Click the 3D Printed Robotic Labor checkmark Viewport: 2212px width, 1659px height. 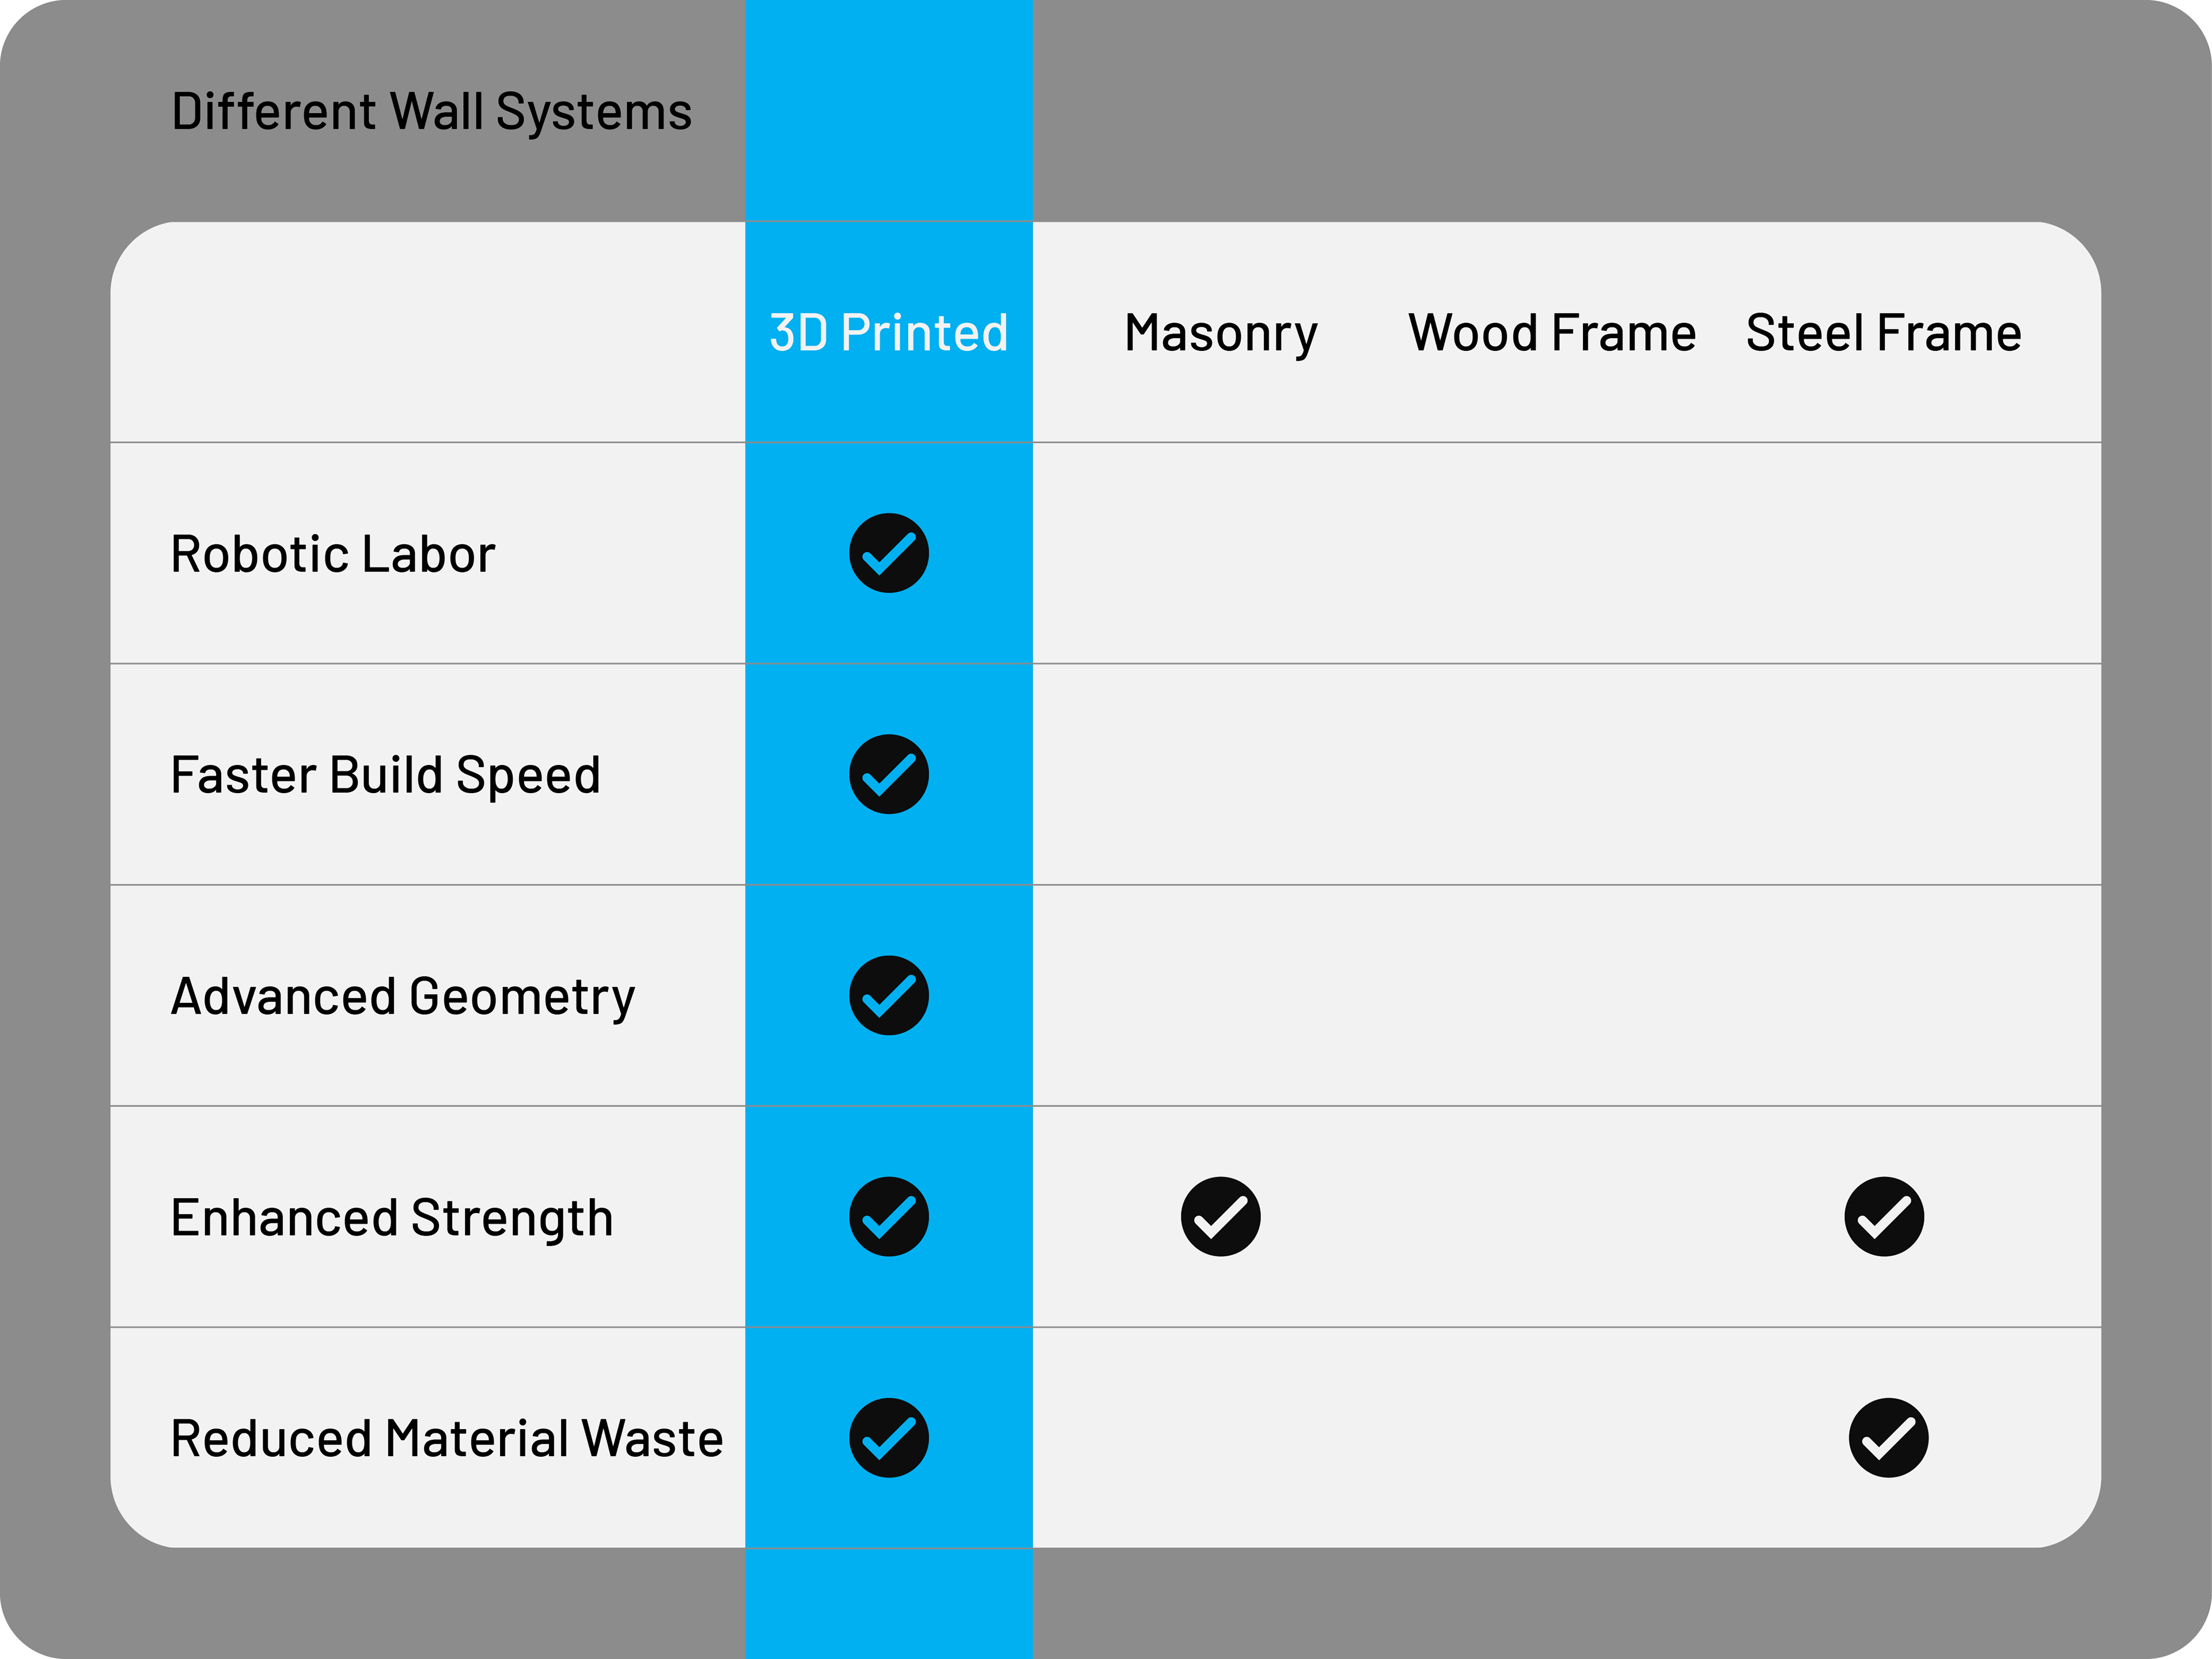(888, 553)
